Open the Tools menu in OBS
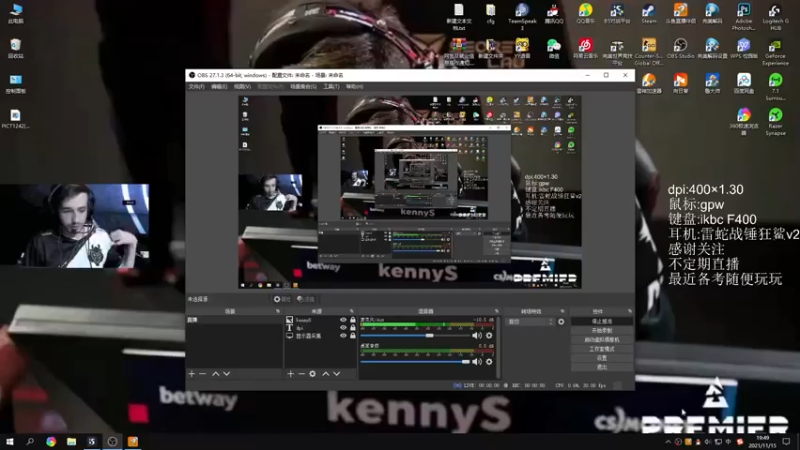The image size is (800, 450). click(331, 87)
